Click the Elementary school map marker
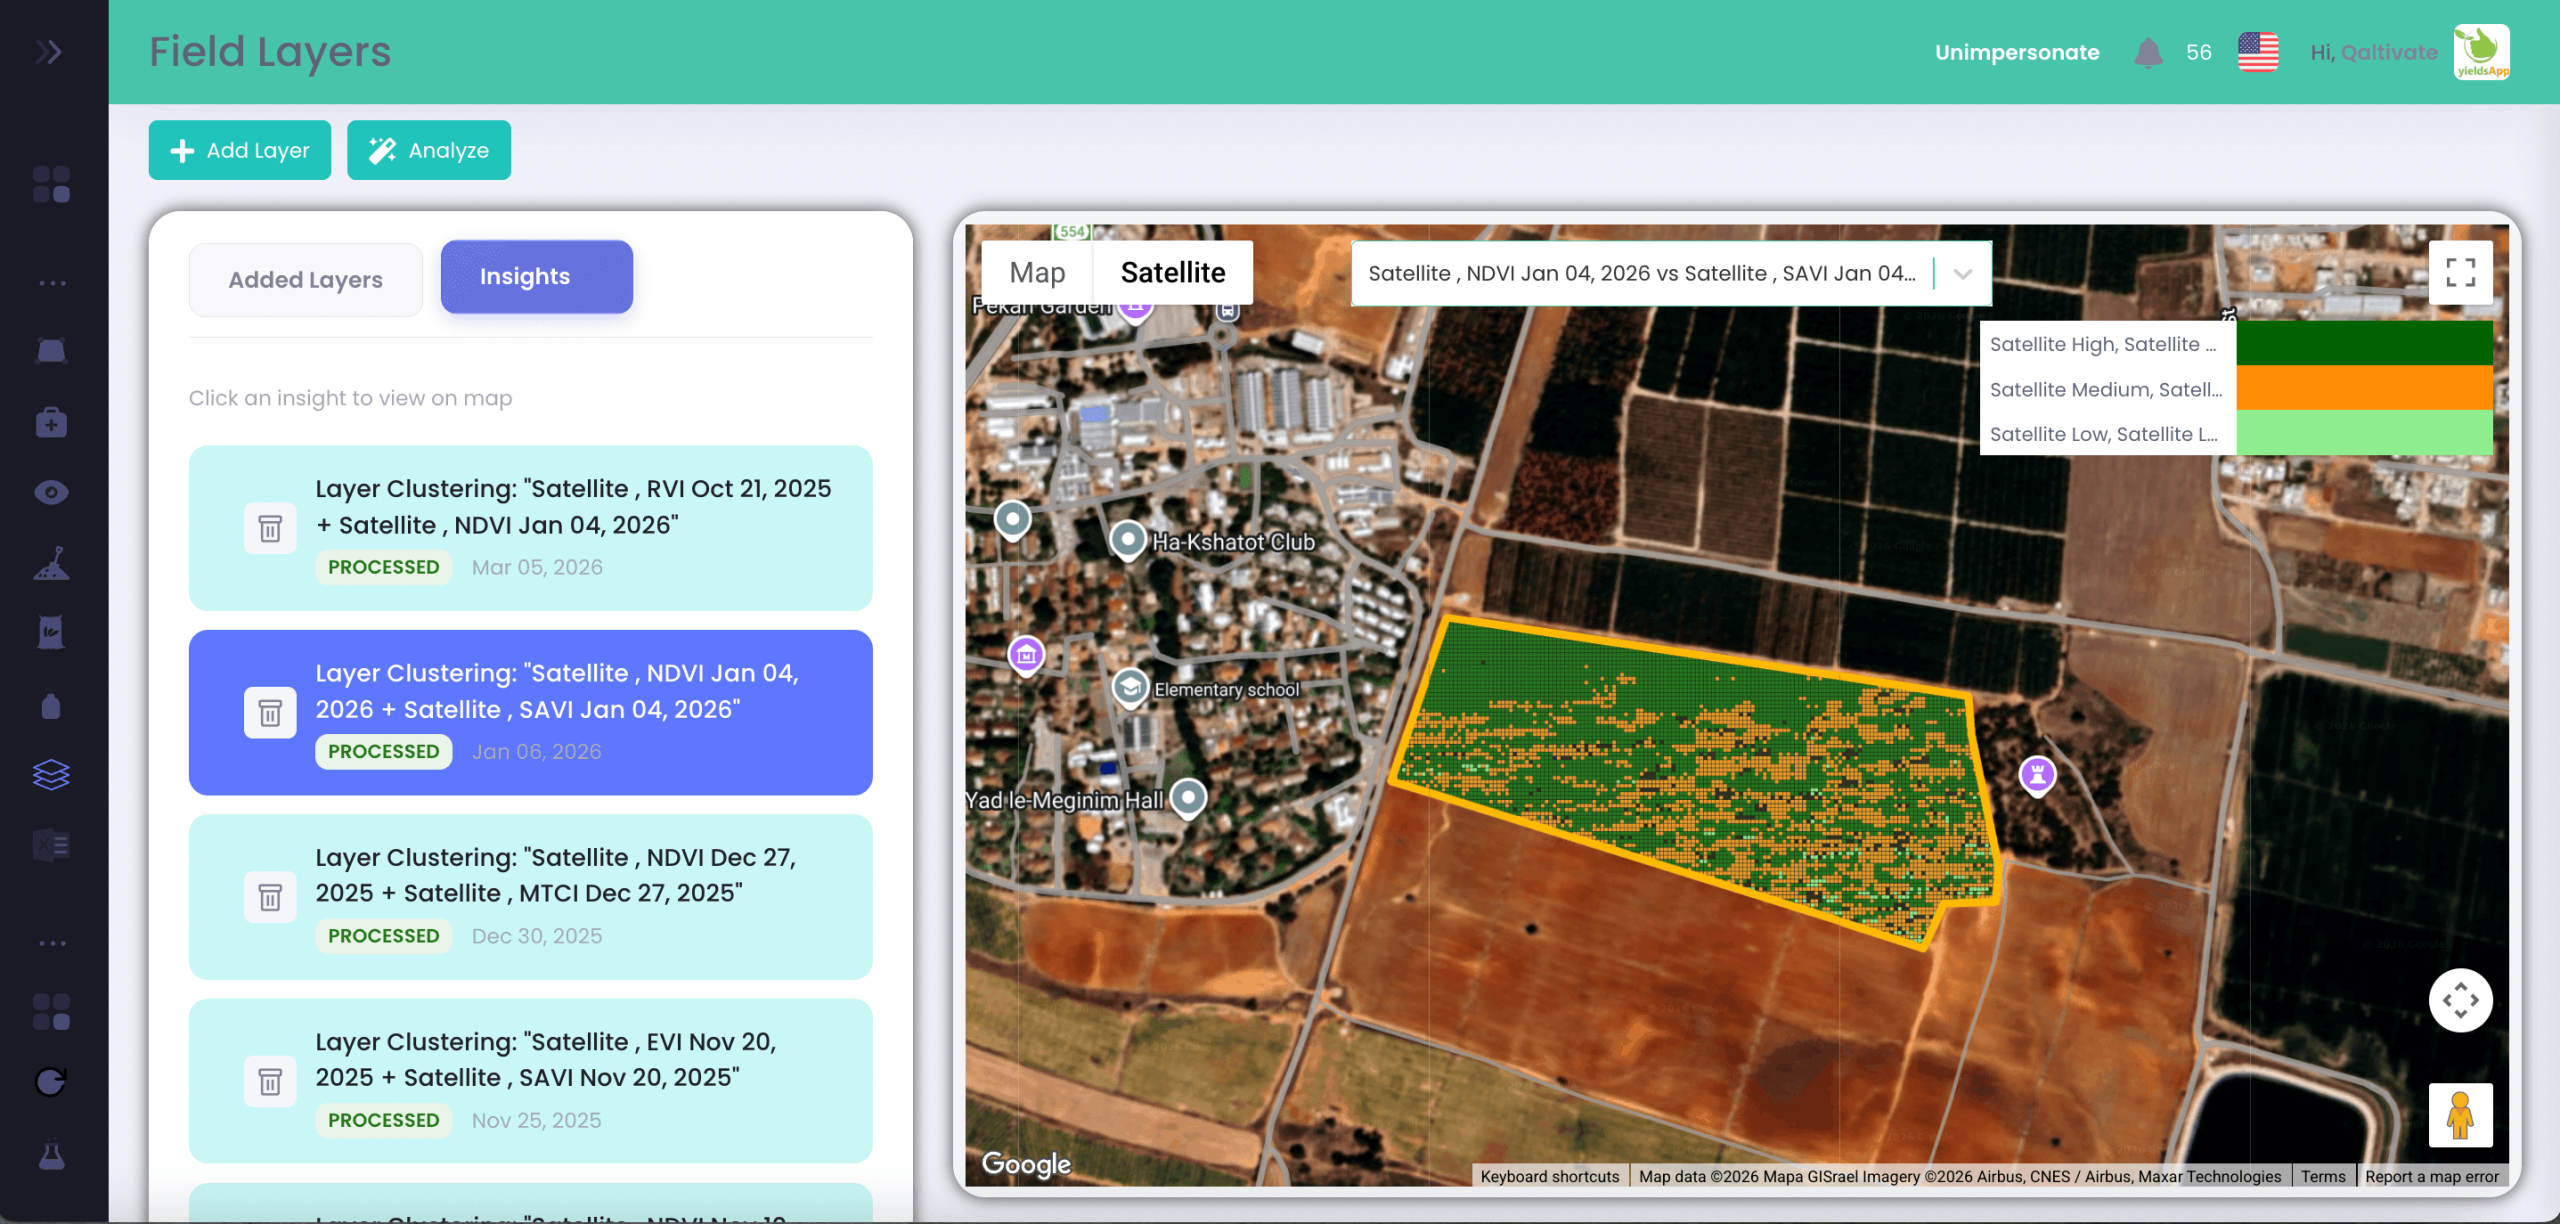2560x1224 pixels. click(1131, 688)
